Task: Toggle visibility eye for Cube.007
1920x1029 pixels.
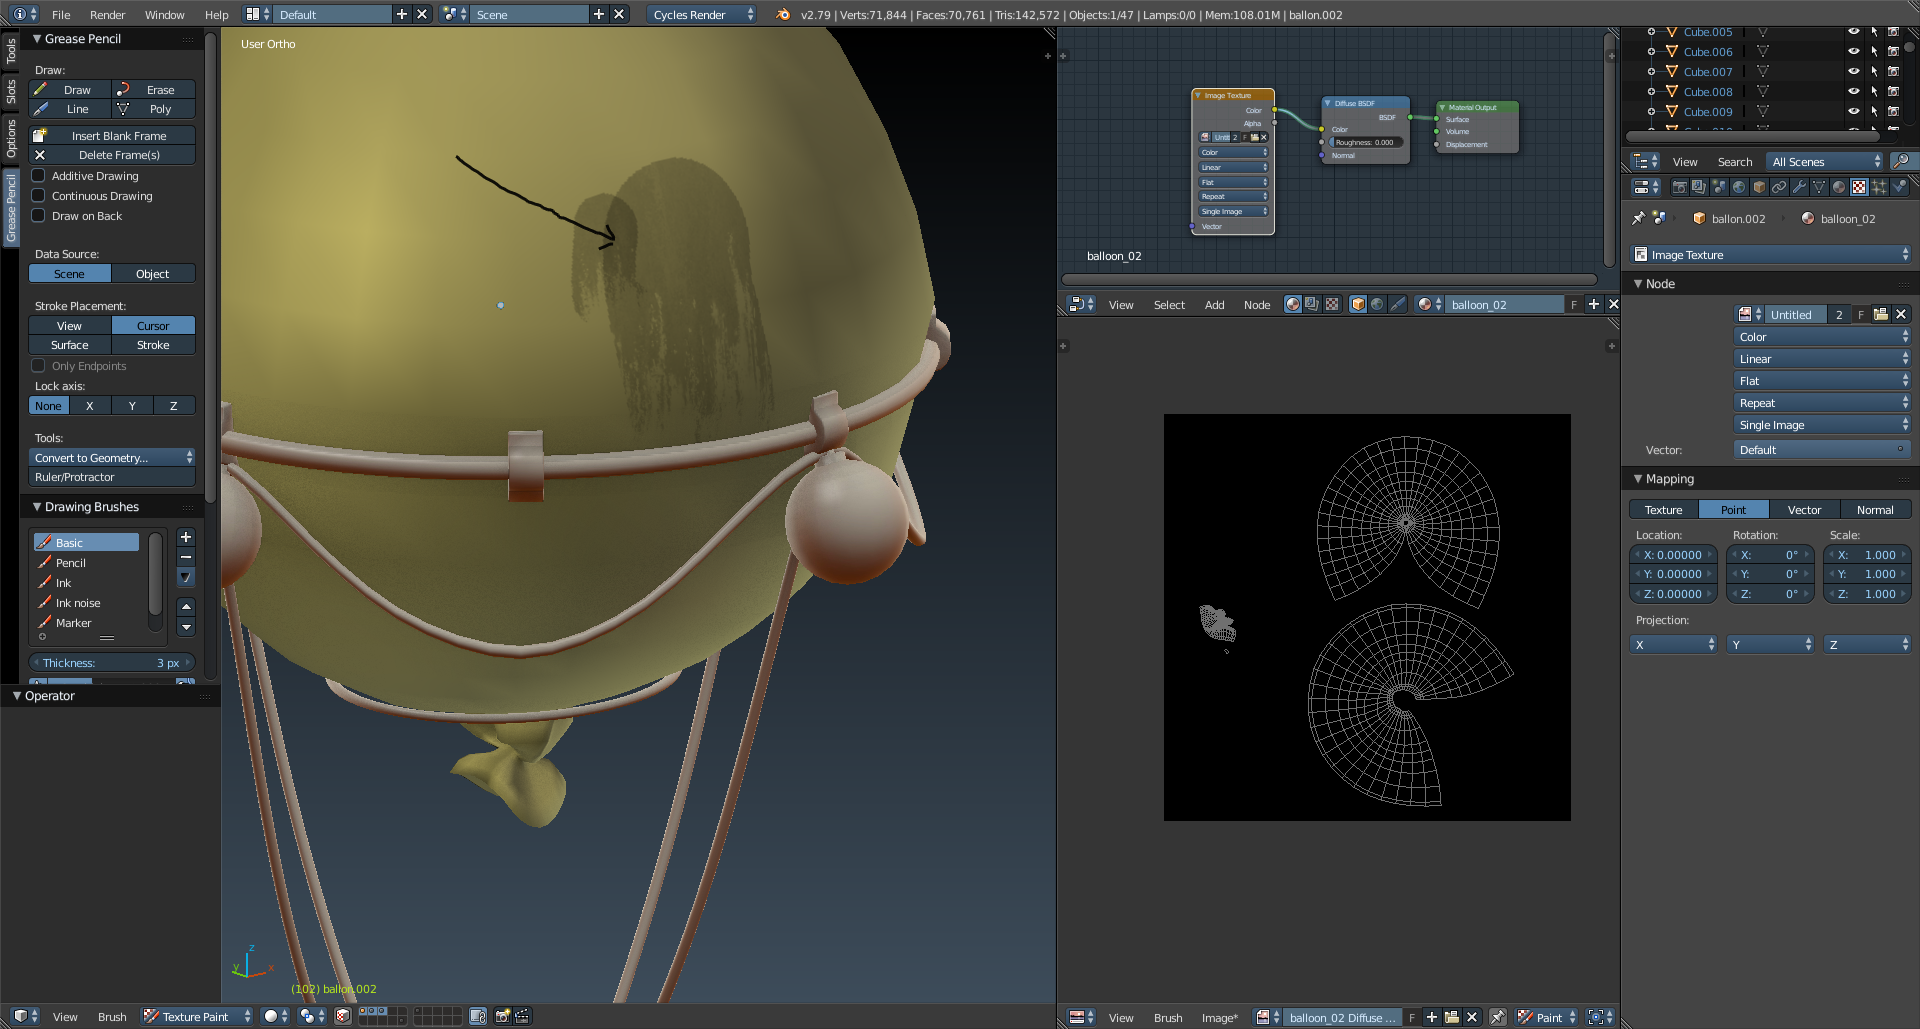Action: tap(1853, 72)
